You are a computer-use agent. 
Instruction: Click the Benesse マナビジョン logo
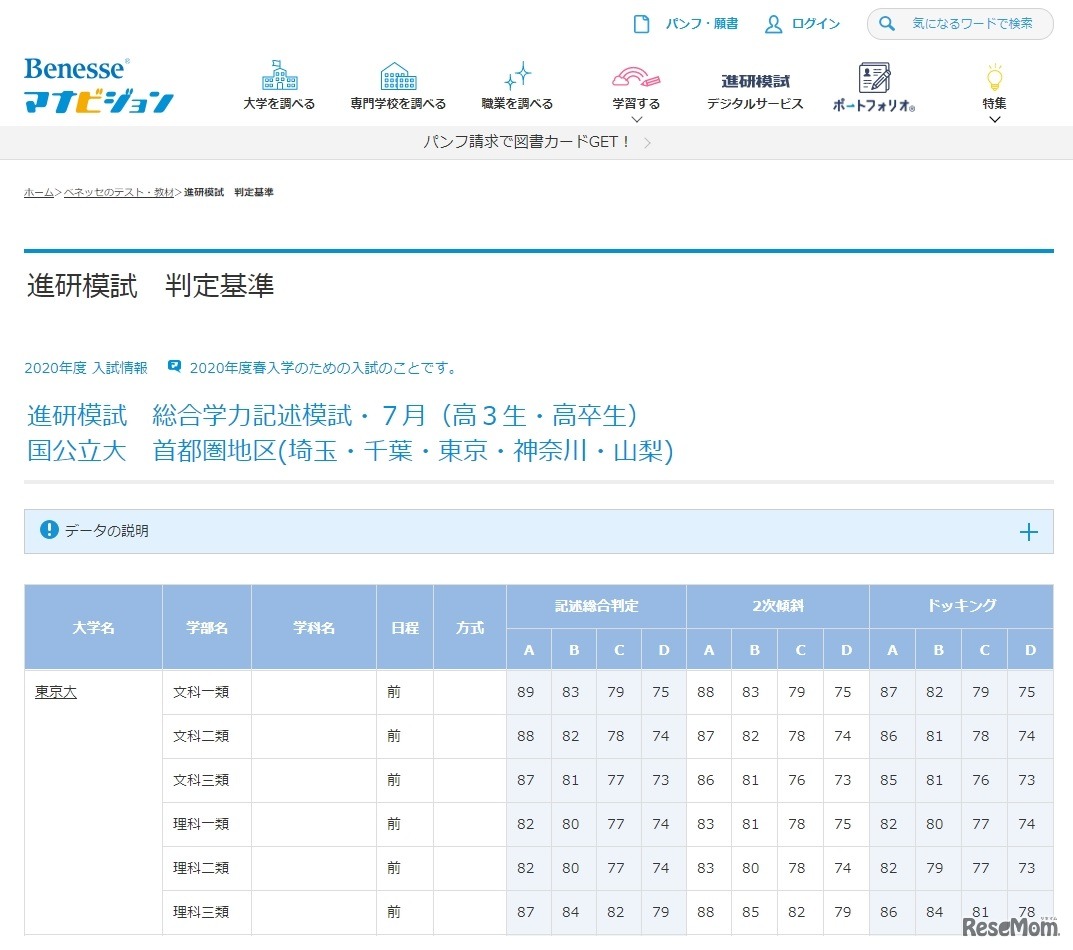click(x=98, y=85)
